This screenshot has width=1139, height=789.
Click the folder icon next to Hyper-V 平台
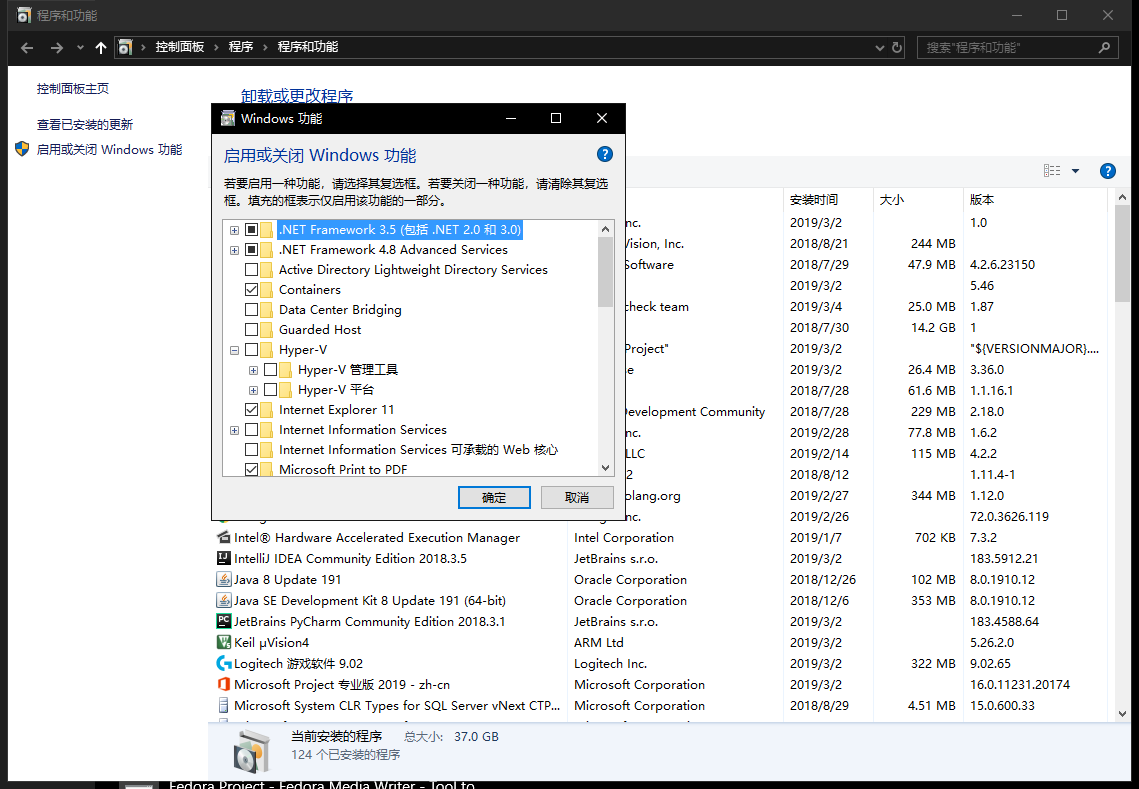(285, 390)
